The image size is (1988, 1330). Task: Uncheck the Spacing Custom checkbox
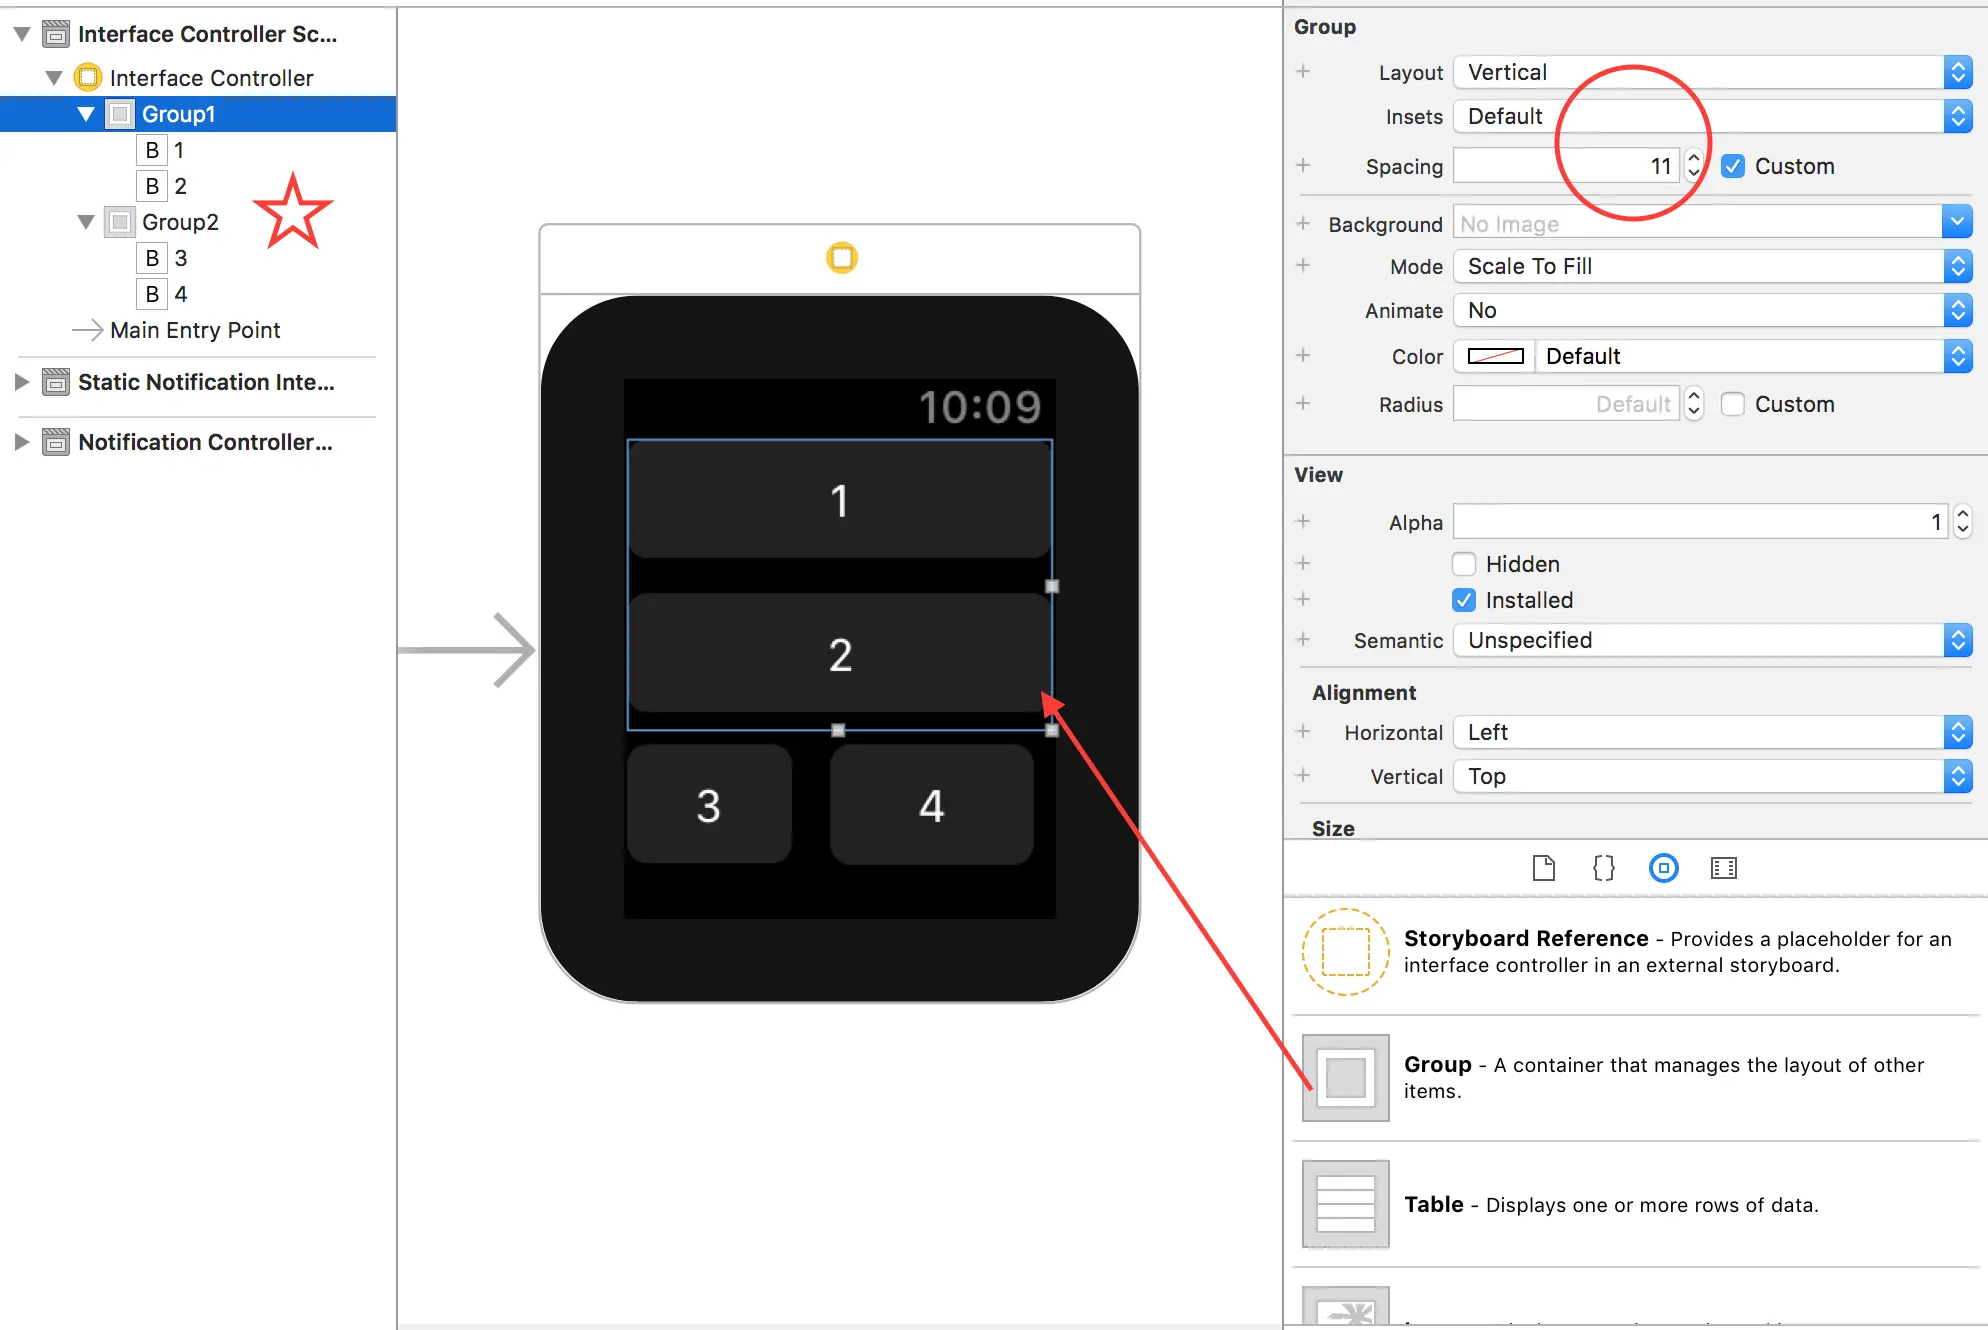click(1733, 166)
